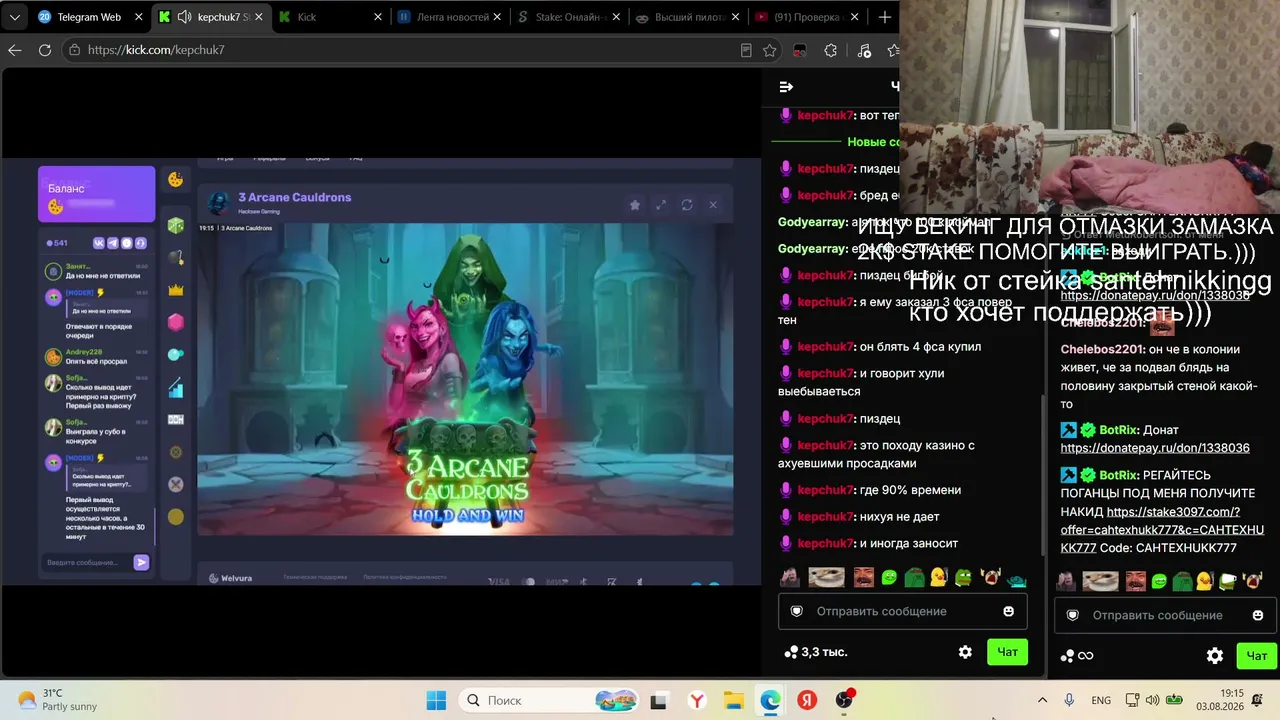Click the casino chat message field
Viewport: 1280px width, 720px height.
click(x=88, y=562)
